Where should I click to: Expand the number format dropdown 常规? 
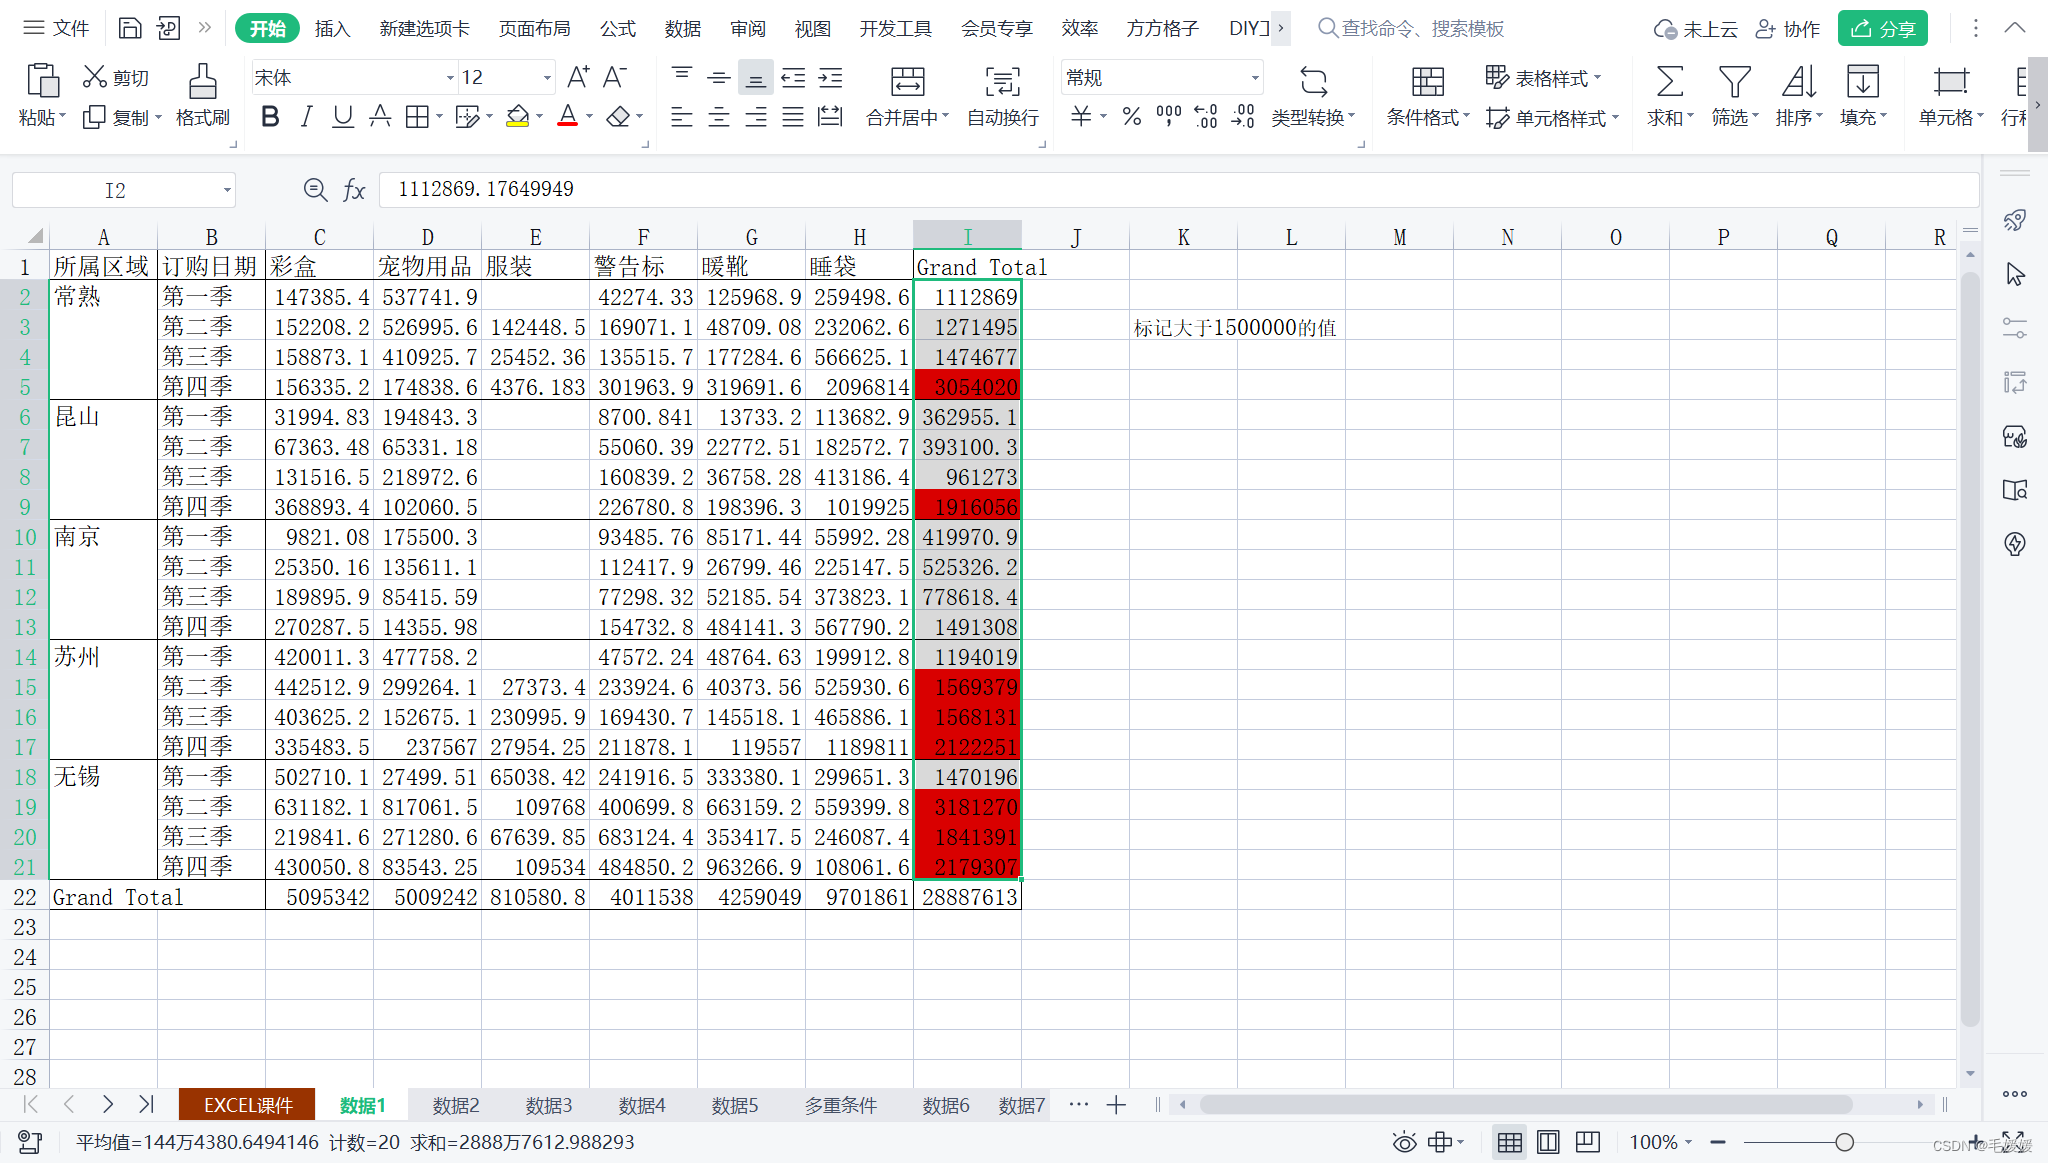click(x=1254, y=78)
